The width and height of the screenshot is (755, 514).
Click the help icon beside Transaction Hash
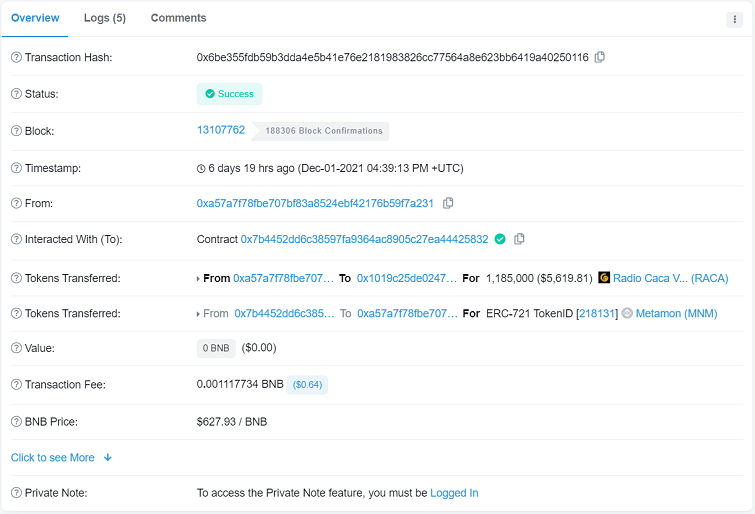16,57
